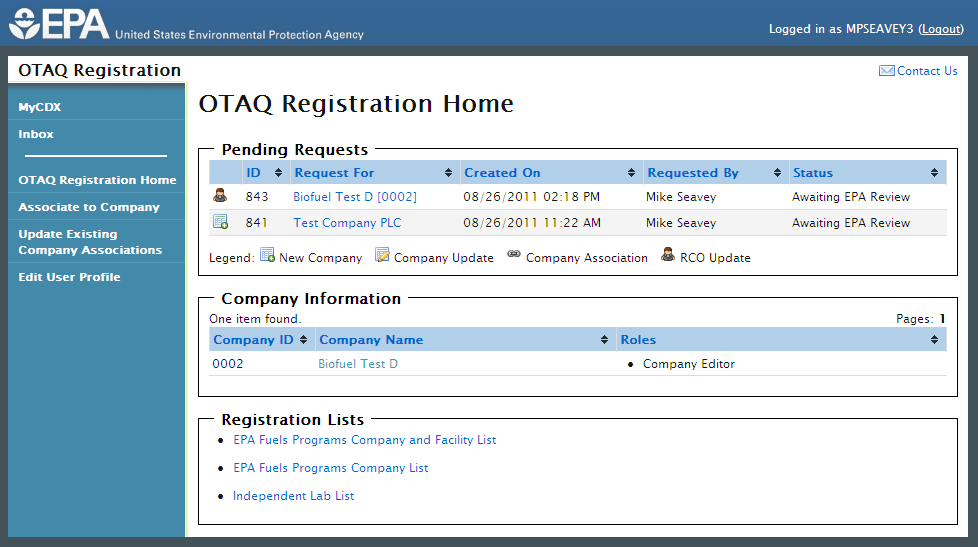Click the New Company legend icon
This screenshot has height=547, width=978.
[267, 255]
